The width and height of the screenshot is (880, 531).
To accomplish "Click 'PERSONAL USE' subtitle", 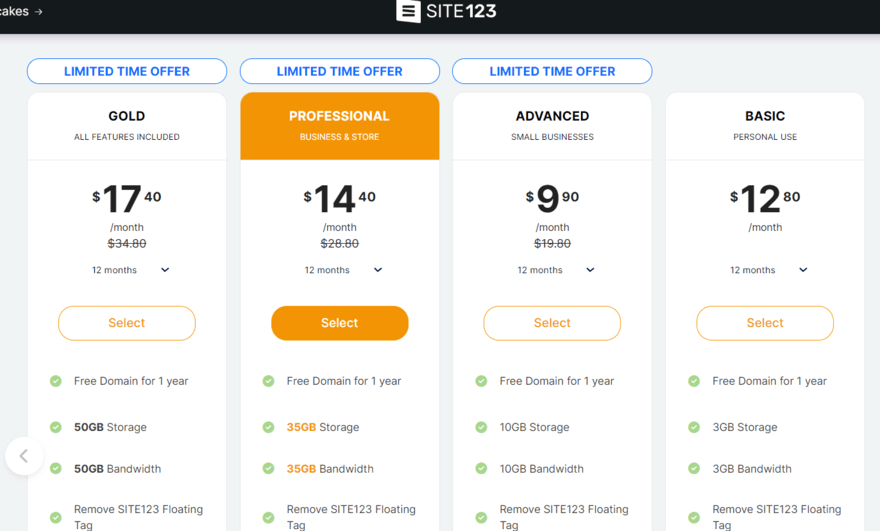I will tap(765, 137).
